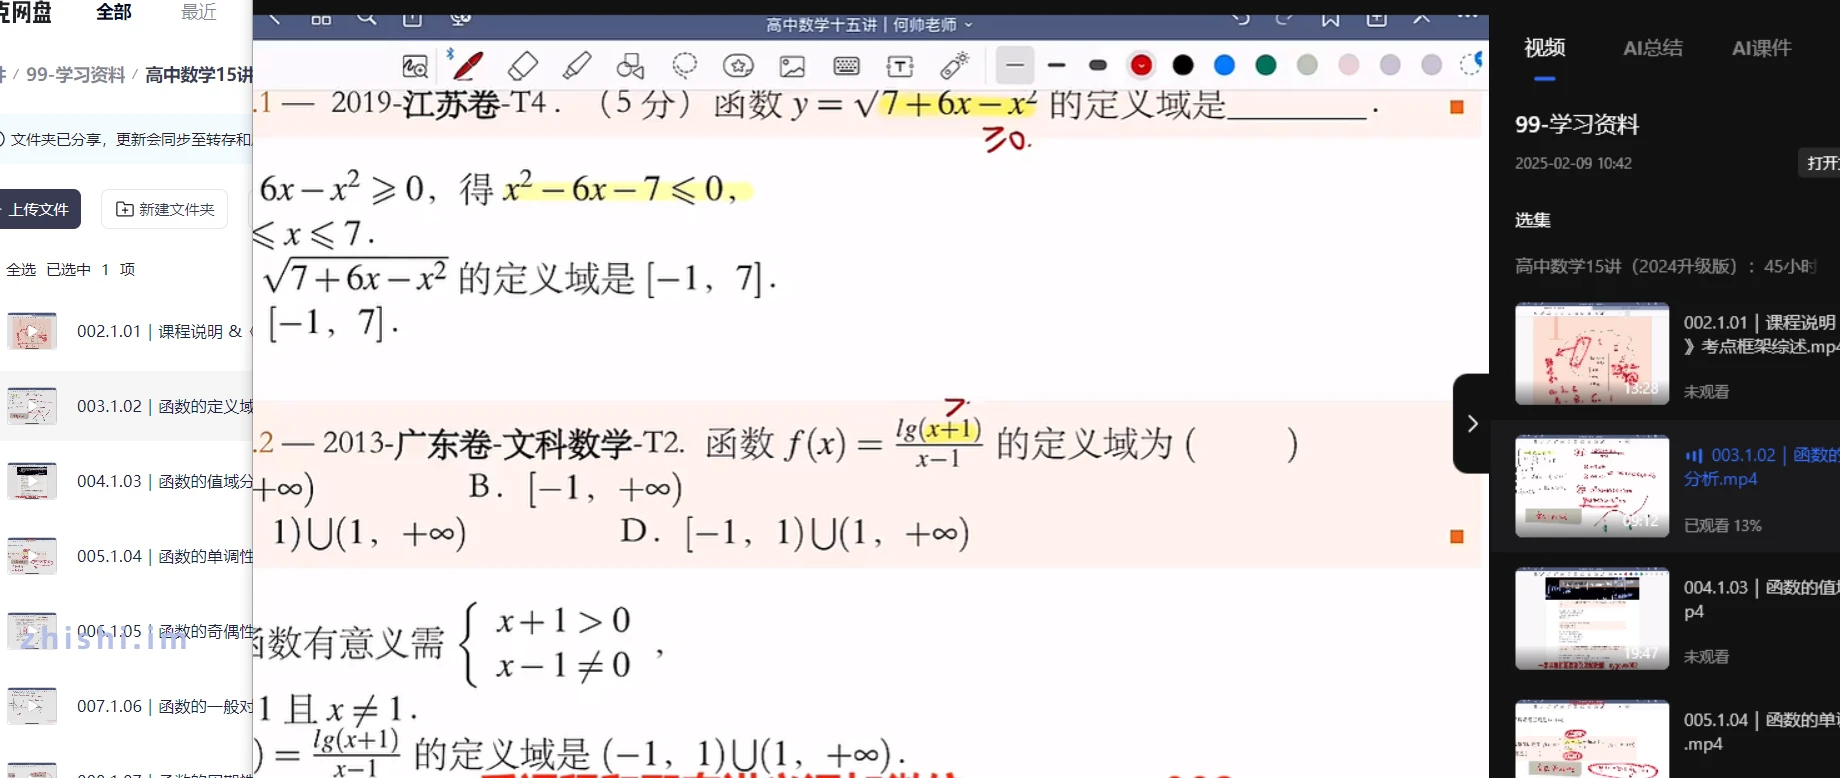Open the sticker/elements tool with star icon
The height and width of the screenshot is (778, 1840).
(x=738, y=66)
